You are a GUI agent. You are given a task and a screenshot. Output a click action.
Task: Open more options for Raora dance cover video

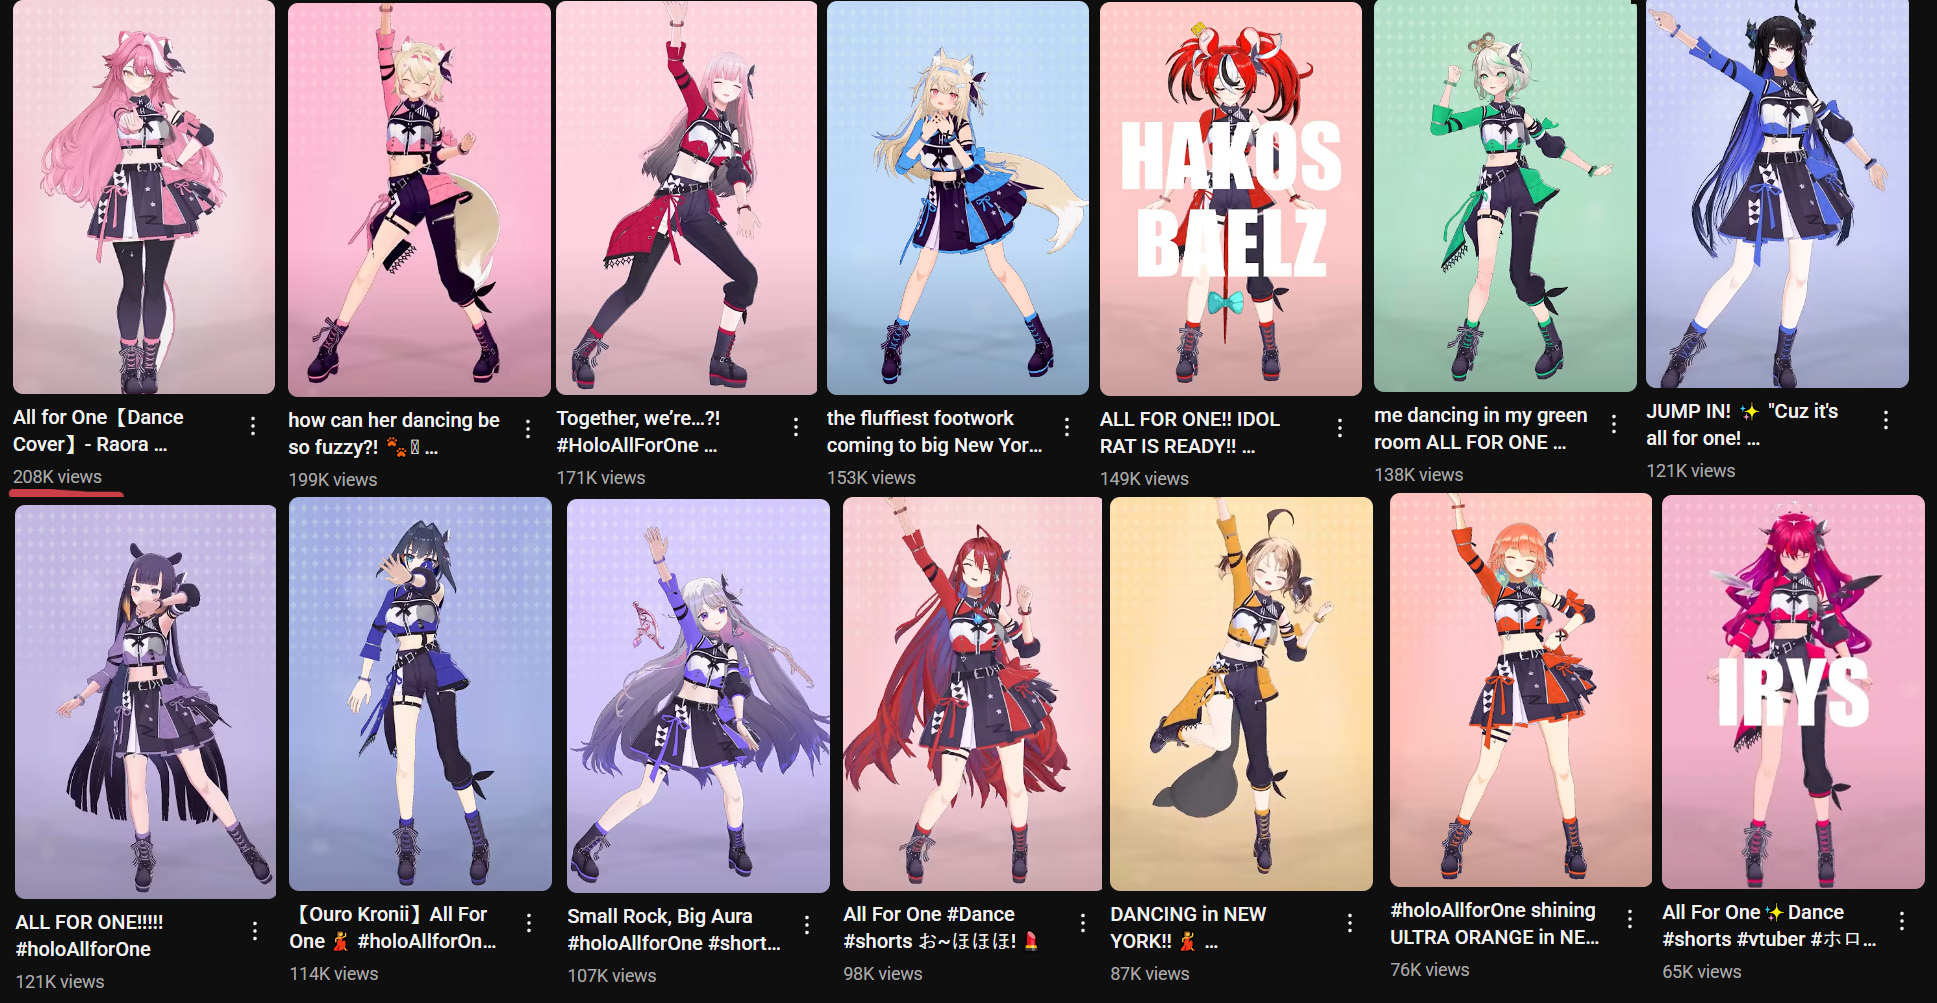(253, 427)
